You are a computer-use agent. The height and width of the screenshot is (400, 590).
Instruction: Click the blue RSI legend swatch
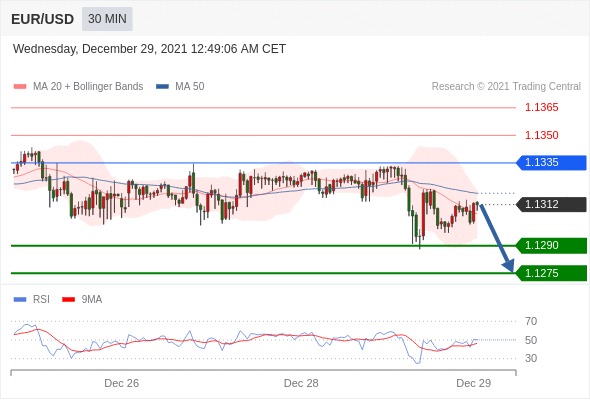point(20,300)
